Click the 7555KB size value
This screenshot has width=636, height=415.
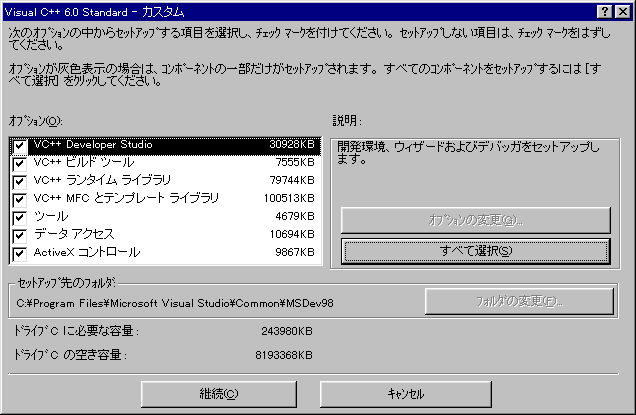click(x=295, y=162)
